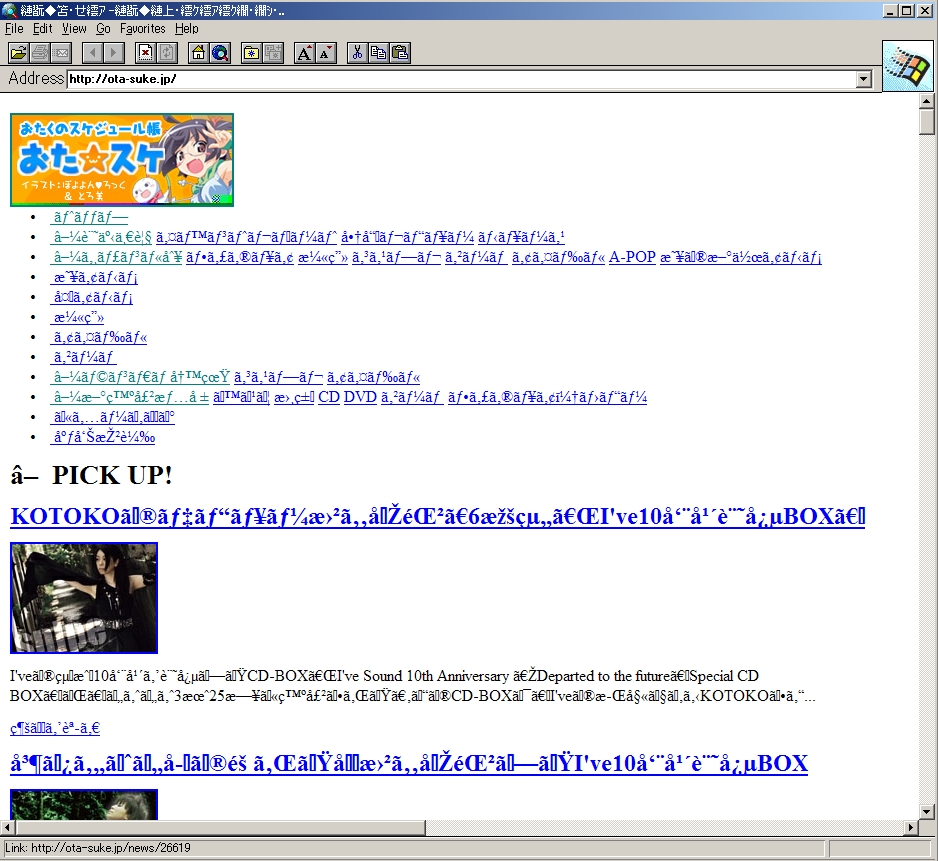The height and width of the screenshot is (861, 938).
Task: Click the Cut scissors icon
Action: pyautogui.click(x=357, y=53)
